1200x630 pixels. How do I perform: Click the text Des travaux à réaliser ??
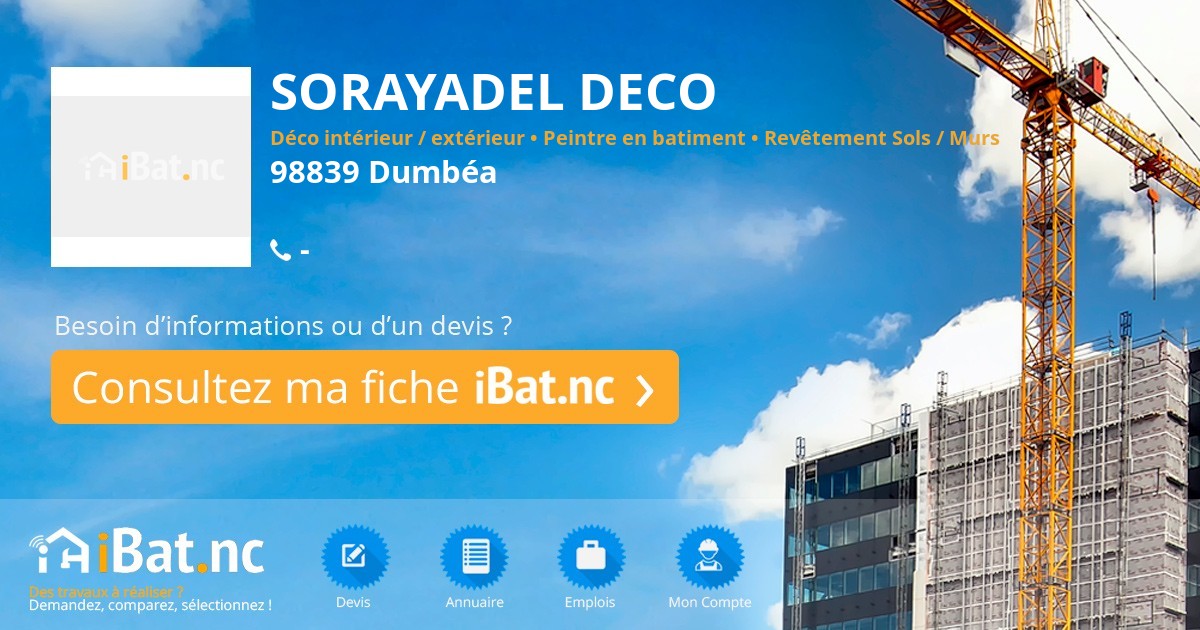click(107, 591)
